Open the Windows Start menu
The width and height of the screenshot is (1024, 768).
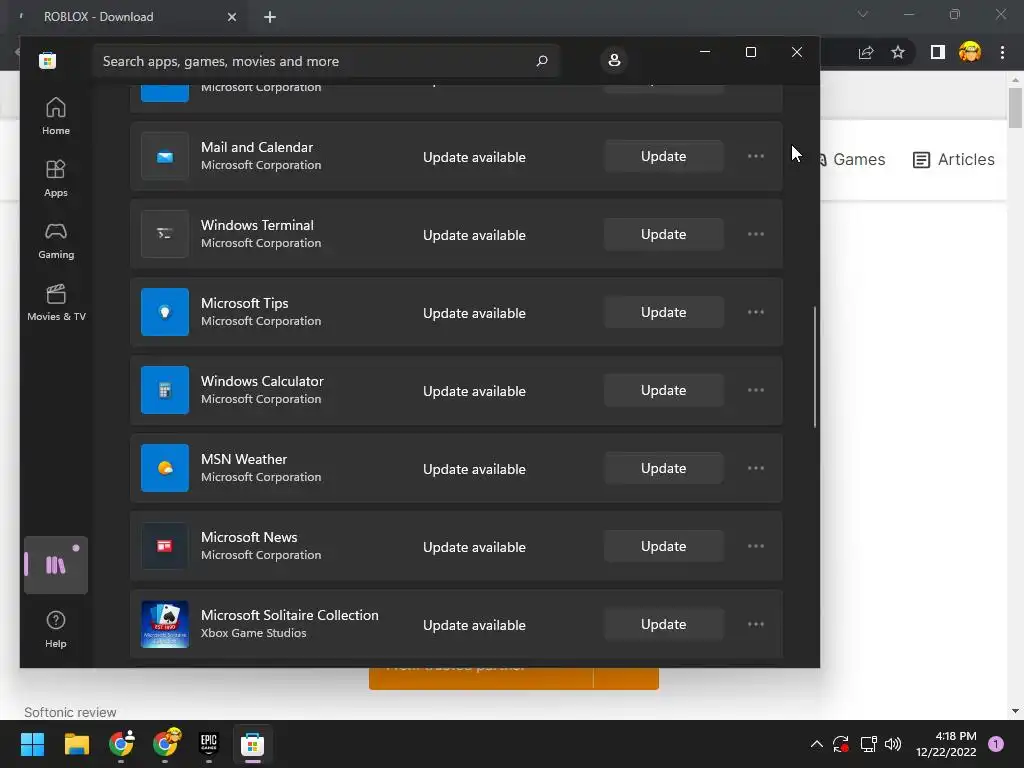32,744
